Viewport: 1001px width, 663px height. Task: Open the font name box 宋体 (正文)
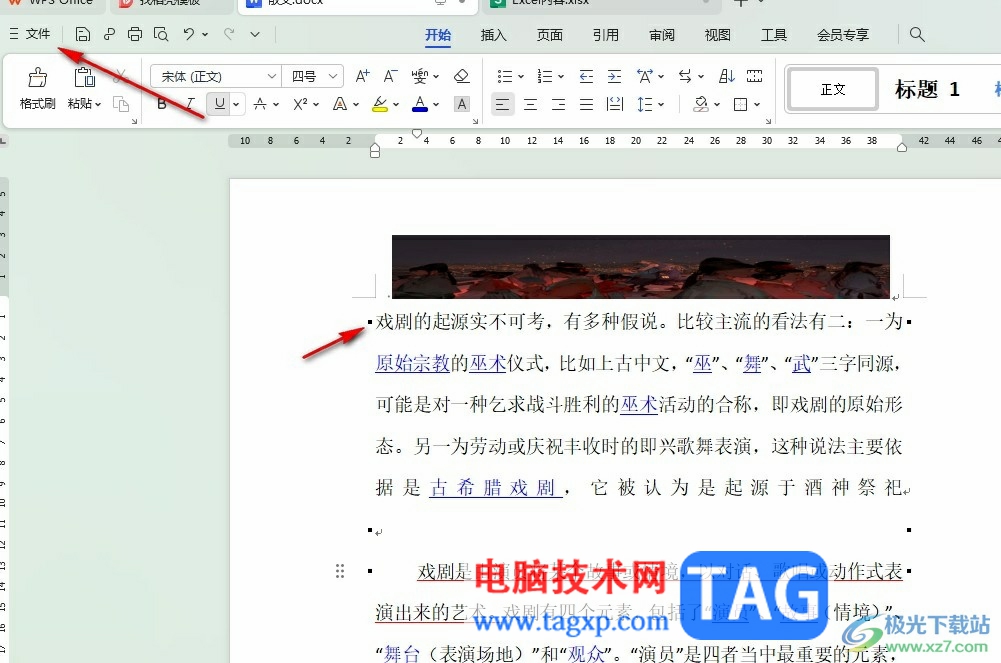pyautogui.click(x=215, y=77)
